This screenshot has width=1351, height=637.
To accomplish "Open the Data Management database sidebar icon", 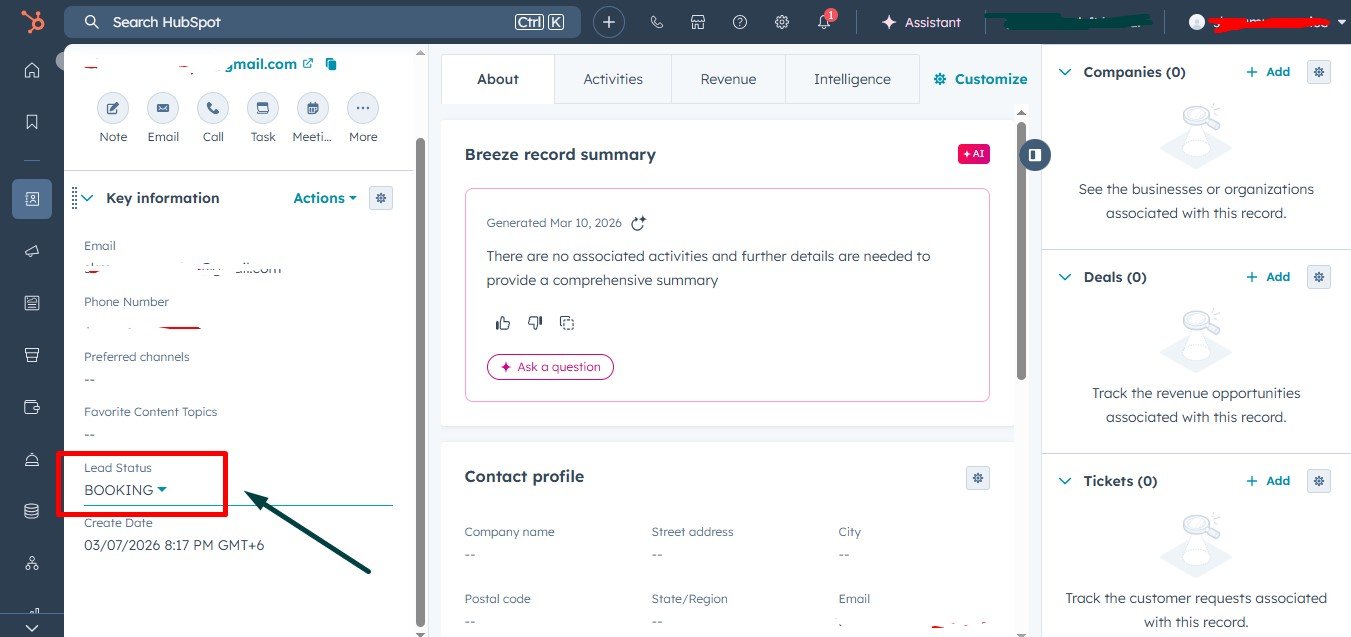I will [x=32, y=511].
